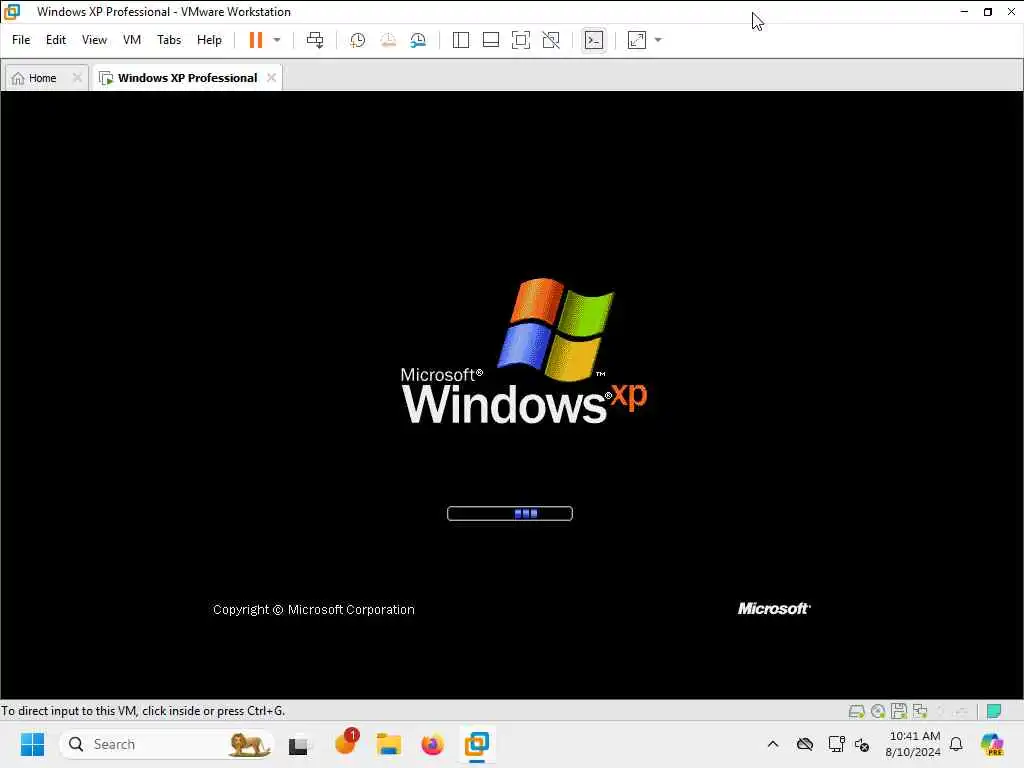This screenshot has width=1024, height=768.
Task: Pause the virtual machine with the orange button
Action: tap(255, 40)
